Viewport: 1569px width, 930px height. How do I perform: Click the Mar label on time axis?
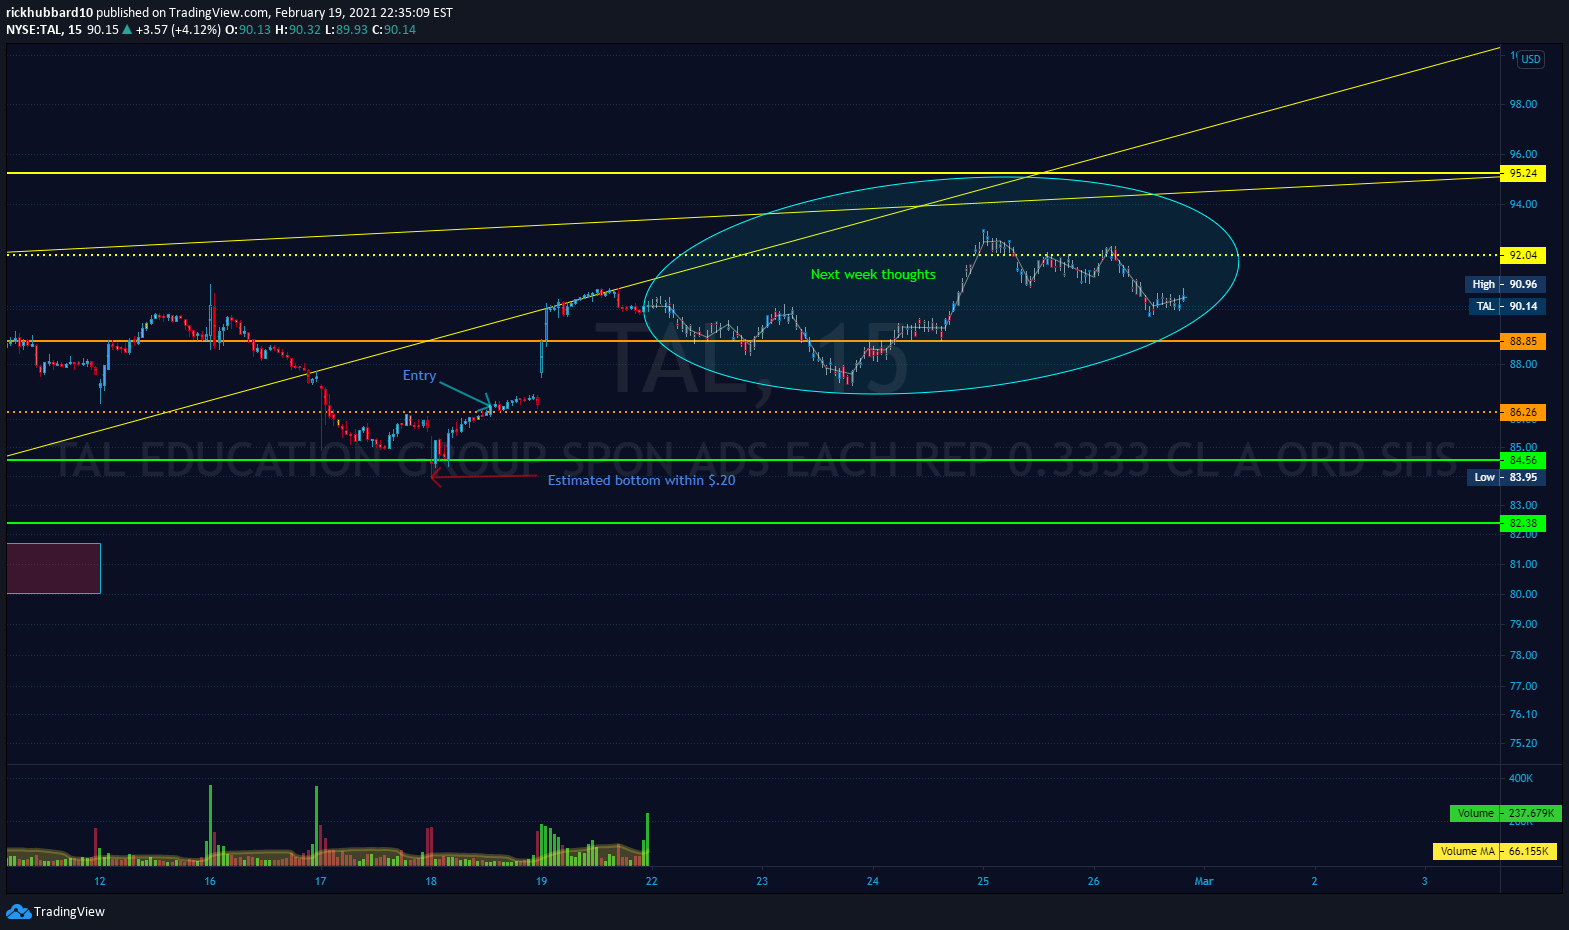(x=1204, y=881)
